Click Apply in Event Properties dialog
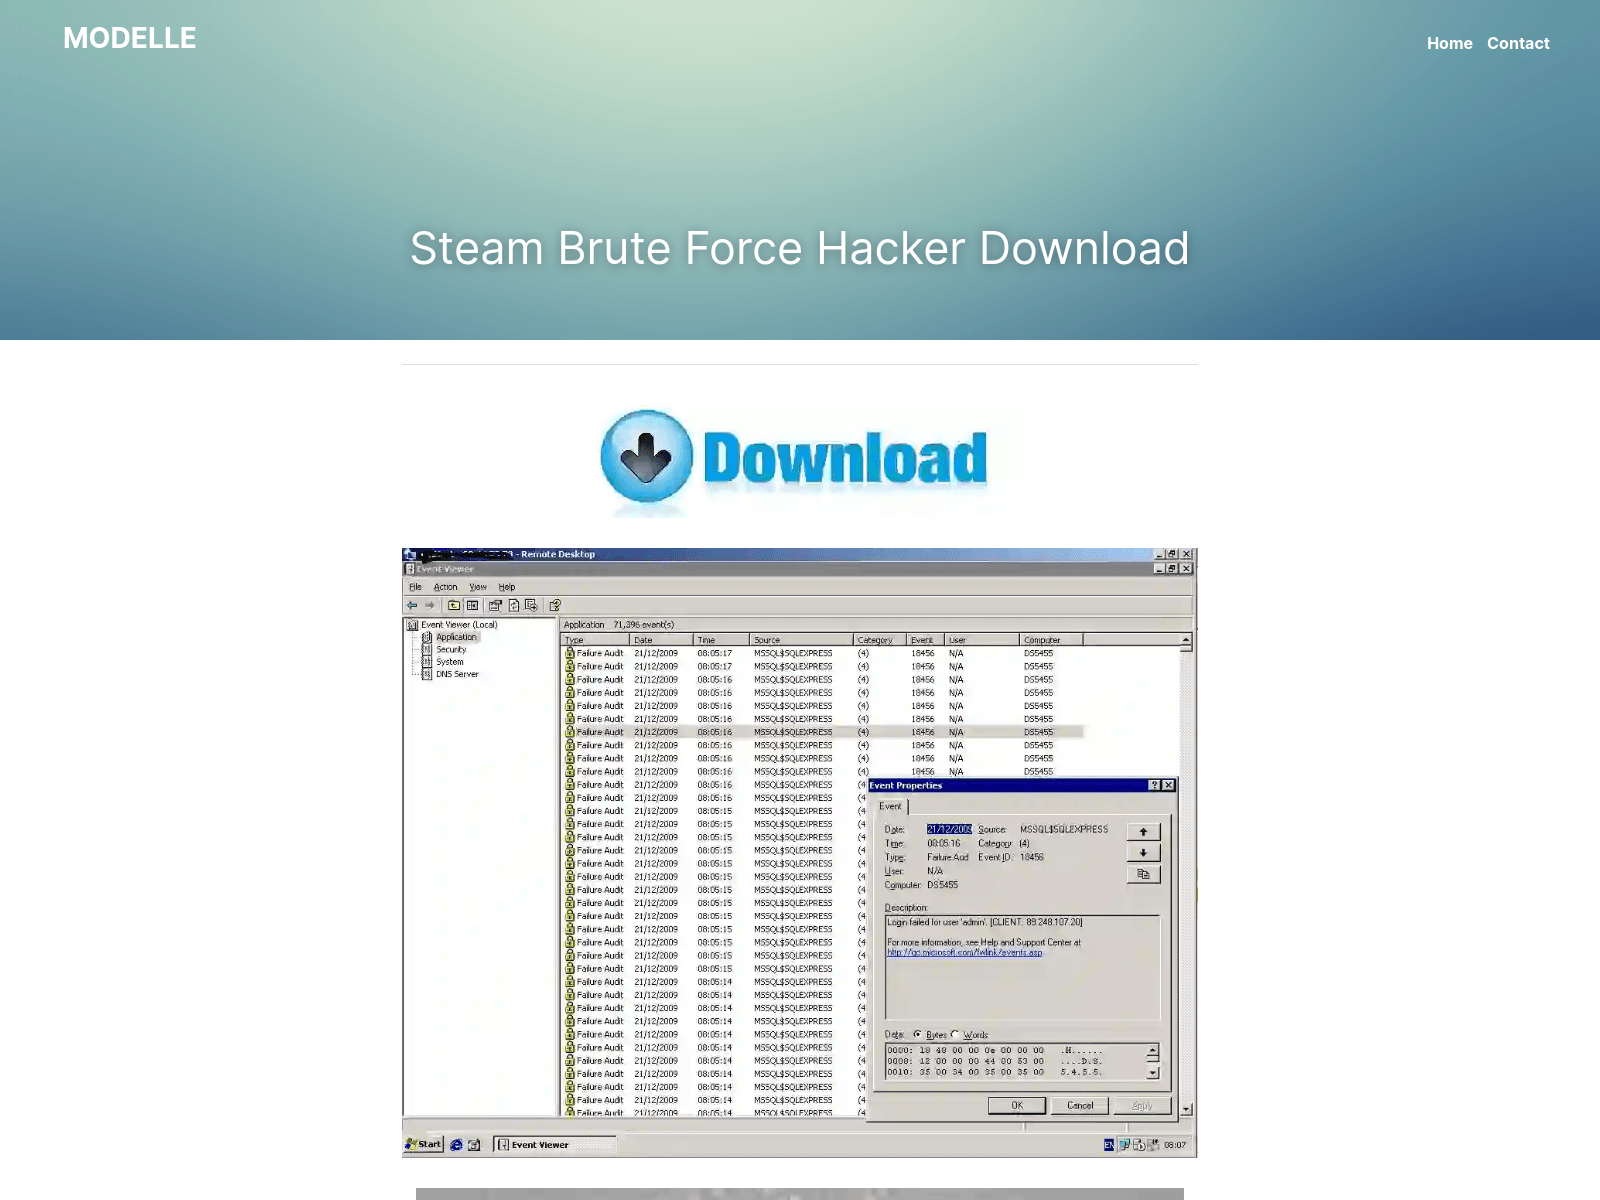The image size is (1600, 1200). click(1142, 1105)
